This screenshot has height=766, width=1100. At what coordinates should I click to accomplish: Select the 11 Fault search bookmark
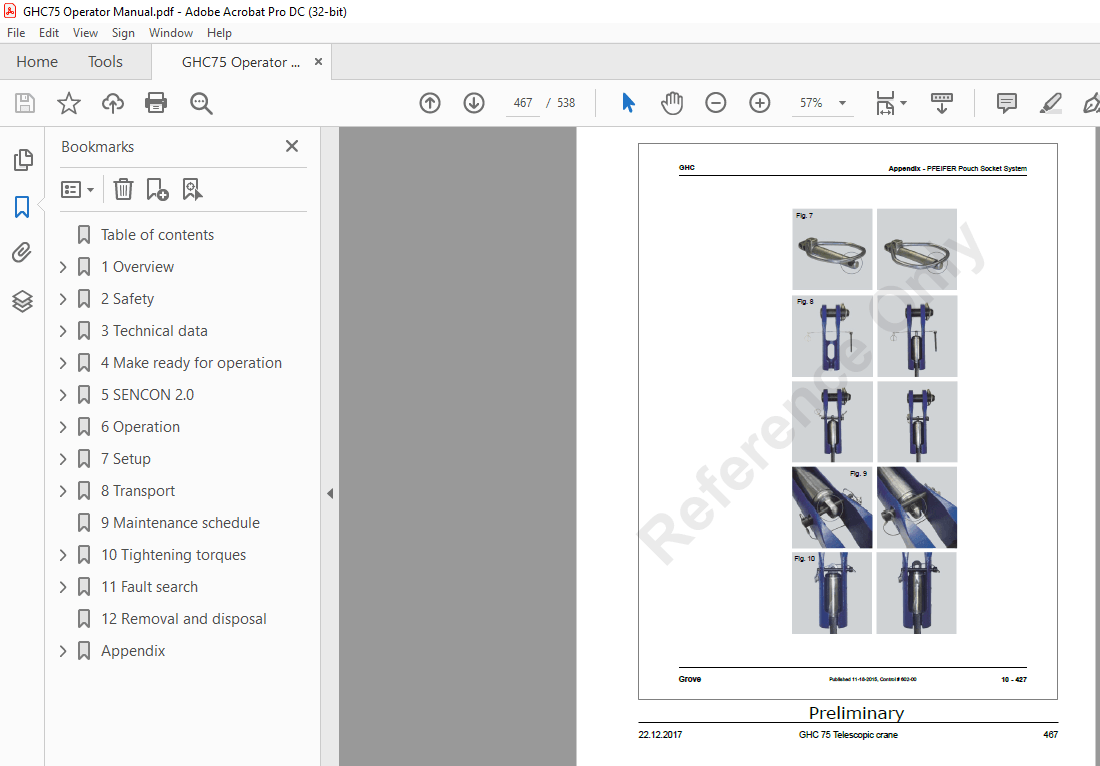[150, 586]
